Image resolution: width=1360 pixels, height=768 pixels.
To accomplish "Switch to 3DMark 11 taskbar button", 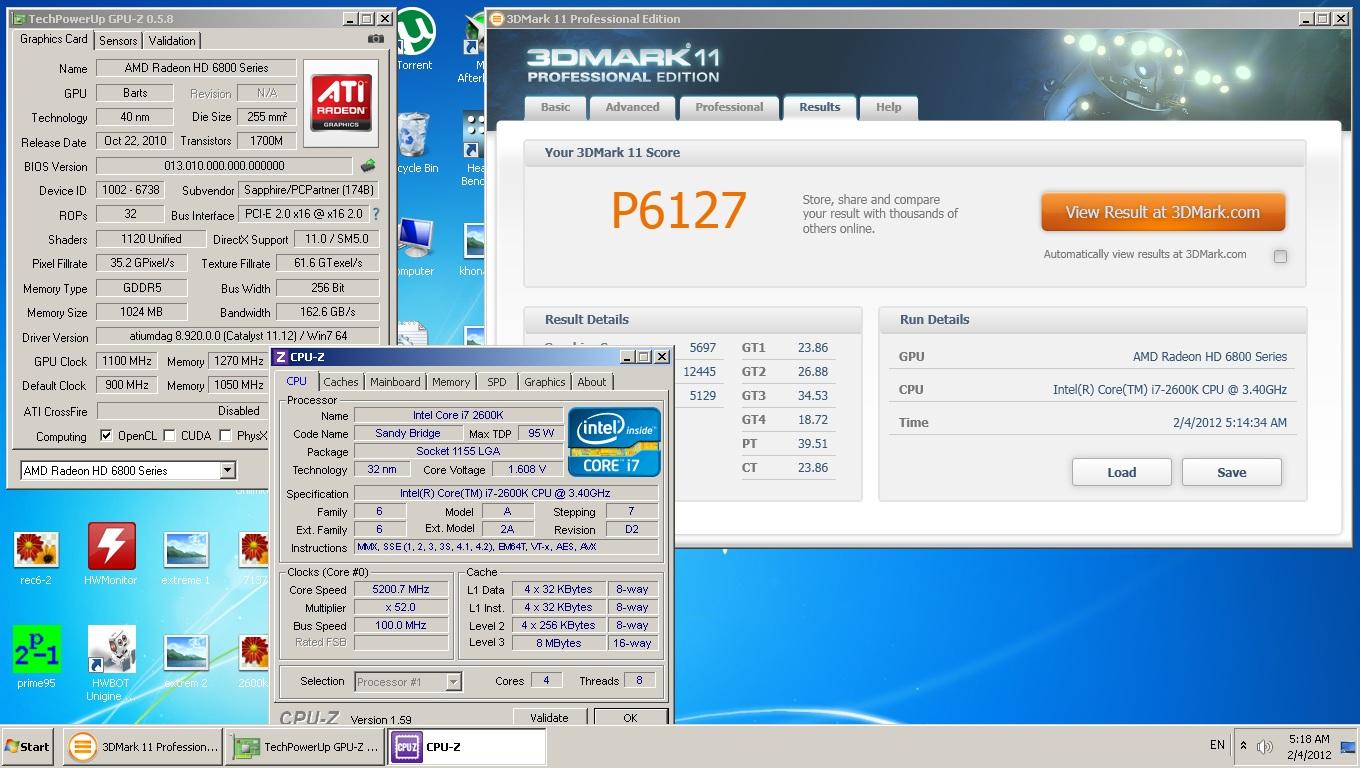I will (x=142, y=746).
